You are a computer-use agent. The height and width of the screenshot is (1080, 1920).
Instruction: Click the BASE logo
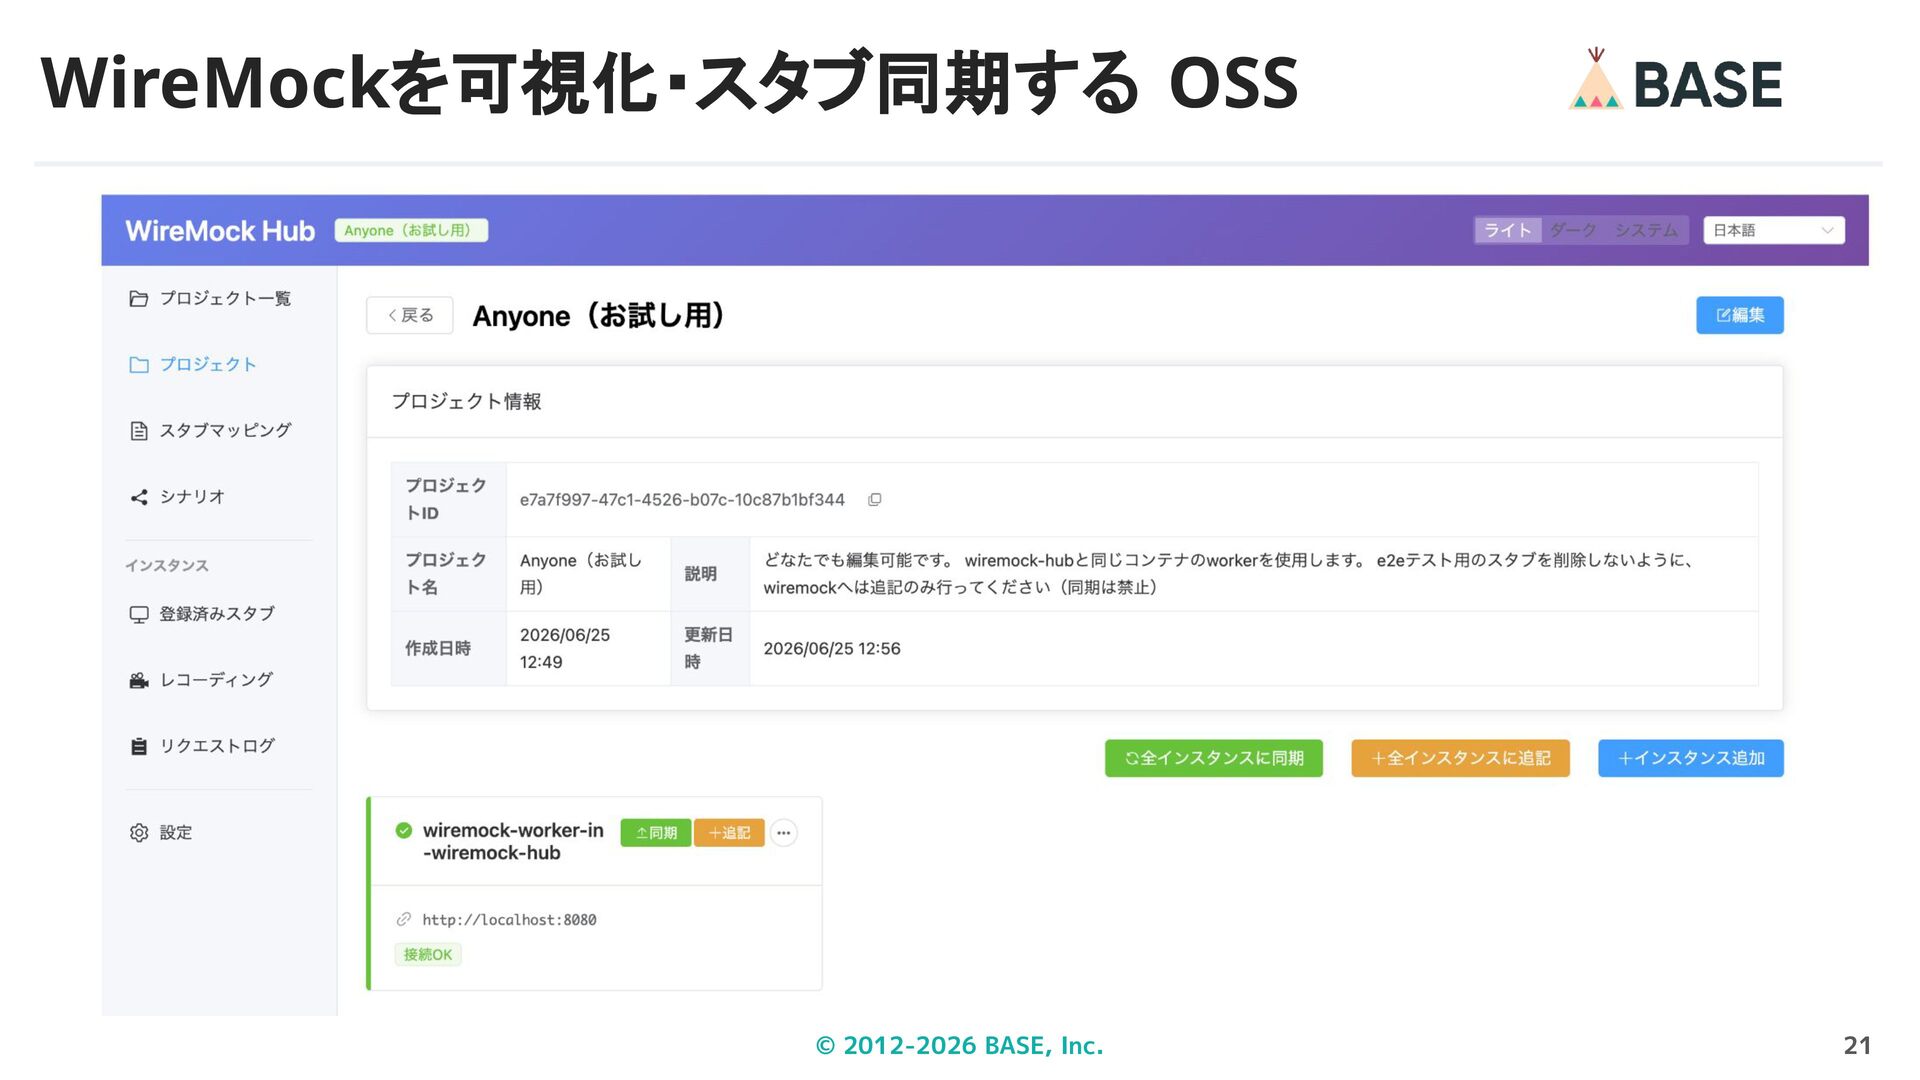tap(1676, 80)
